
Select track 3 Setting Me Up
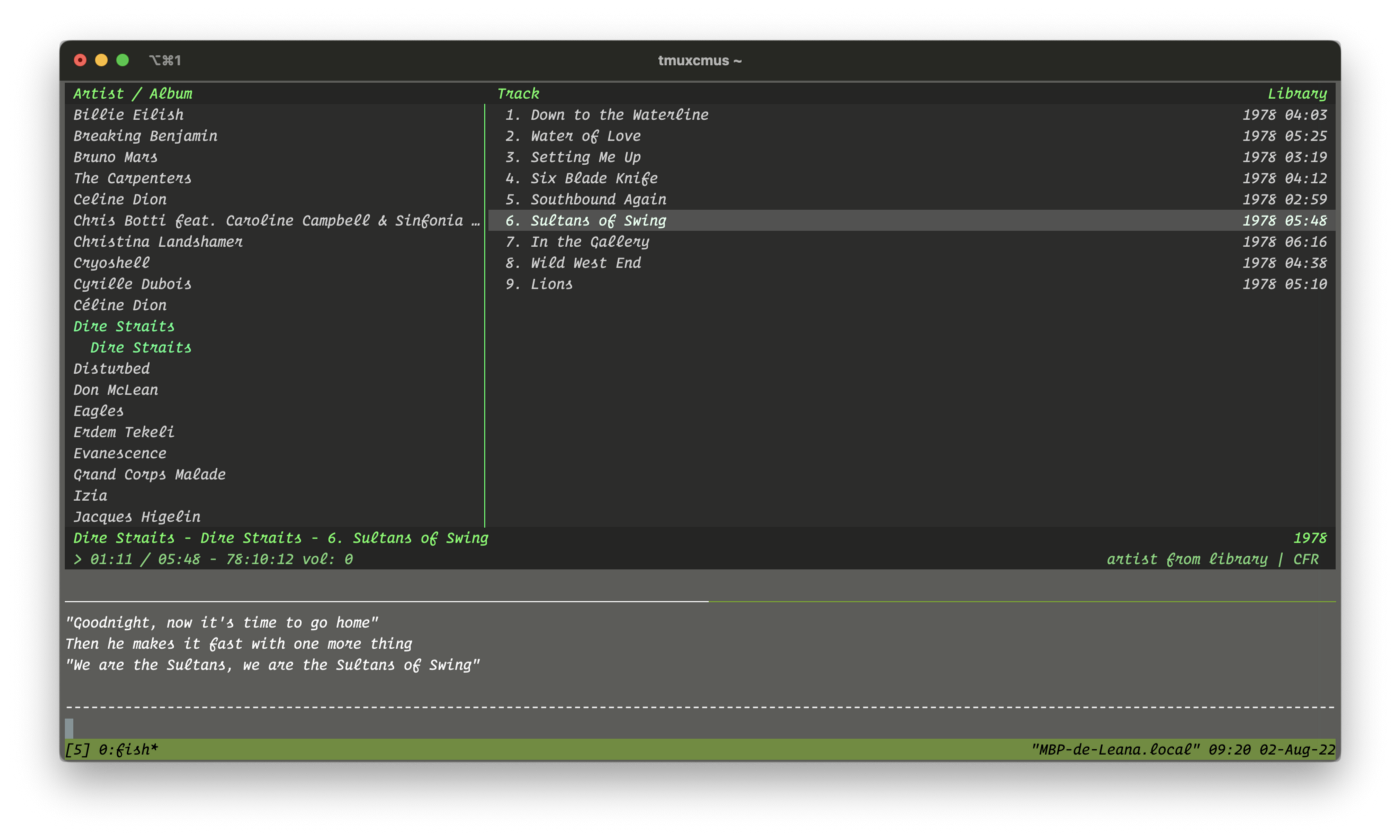click(573, 157)
